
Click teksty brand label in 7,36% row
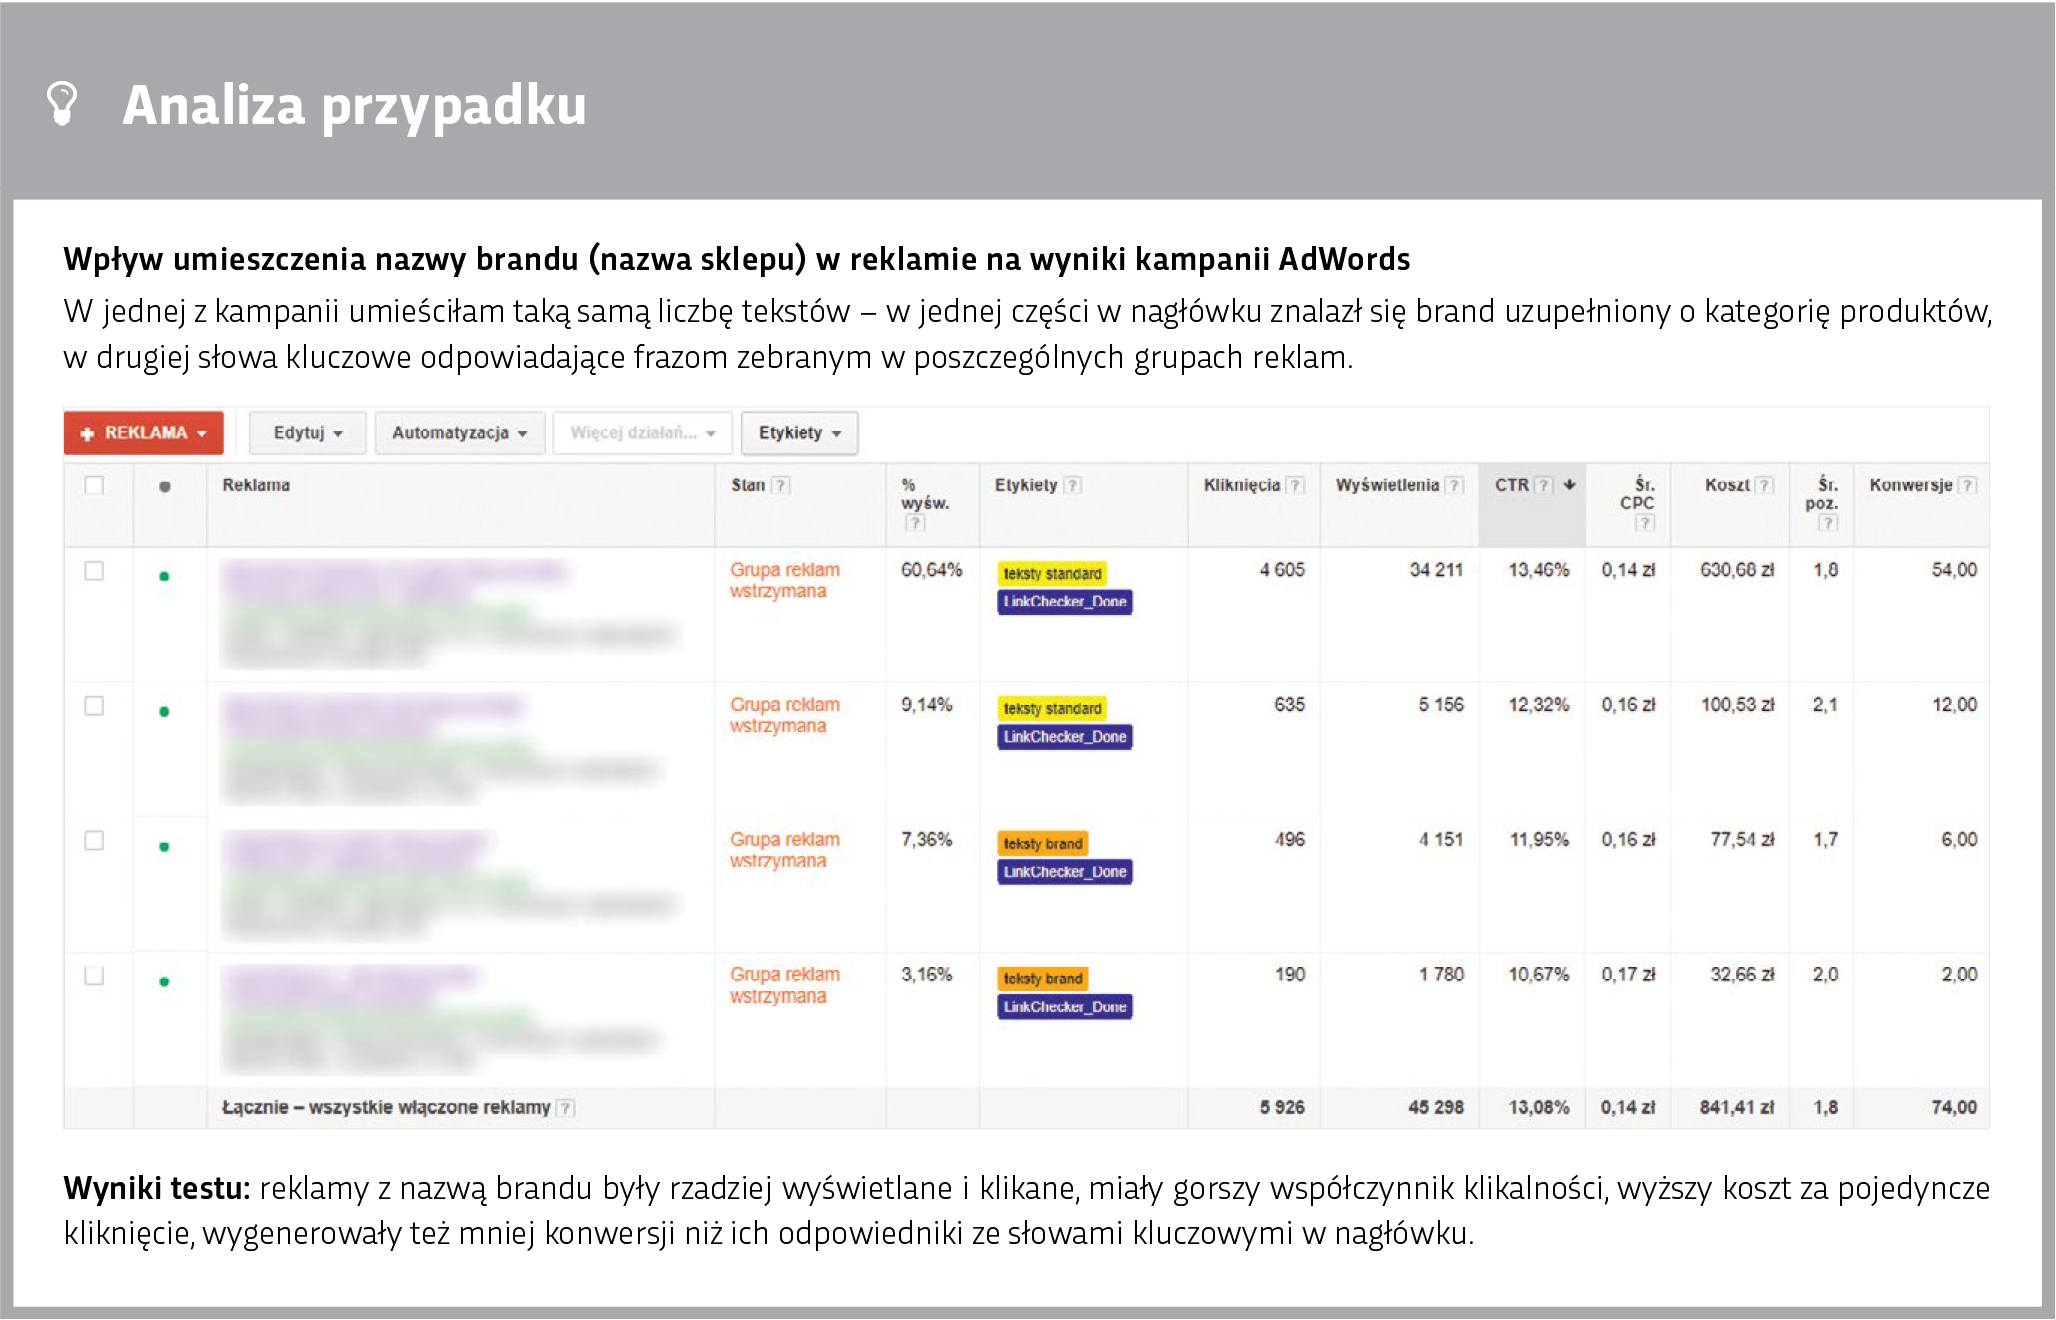tap(1043, 844)
